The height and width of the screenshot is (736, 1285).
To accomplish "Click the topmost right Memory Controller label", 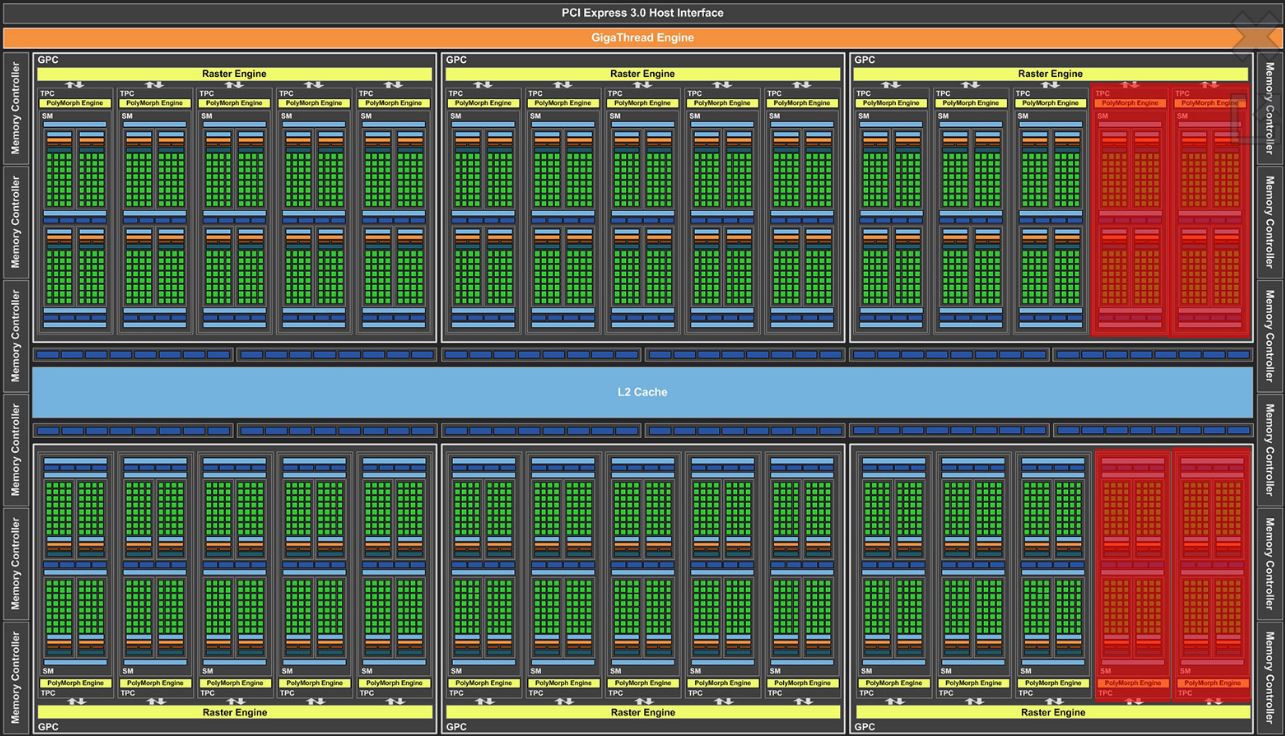I will tap(1270, 108).
